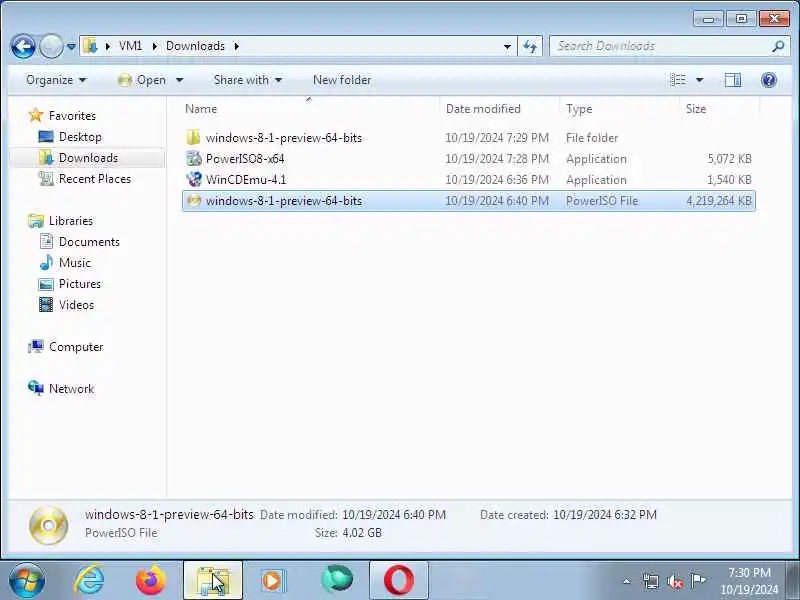Select the windows-8-1-preview-64-bits PowerISO file
800x600 pixels.
pos(468,201)
